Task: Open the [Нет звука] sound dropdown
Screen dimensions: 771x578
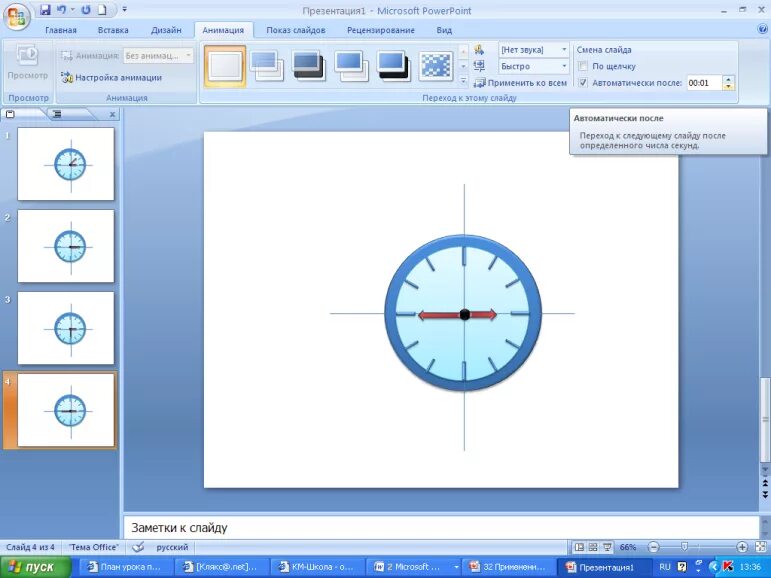Action: (534, 50)
